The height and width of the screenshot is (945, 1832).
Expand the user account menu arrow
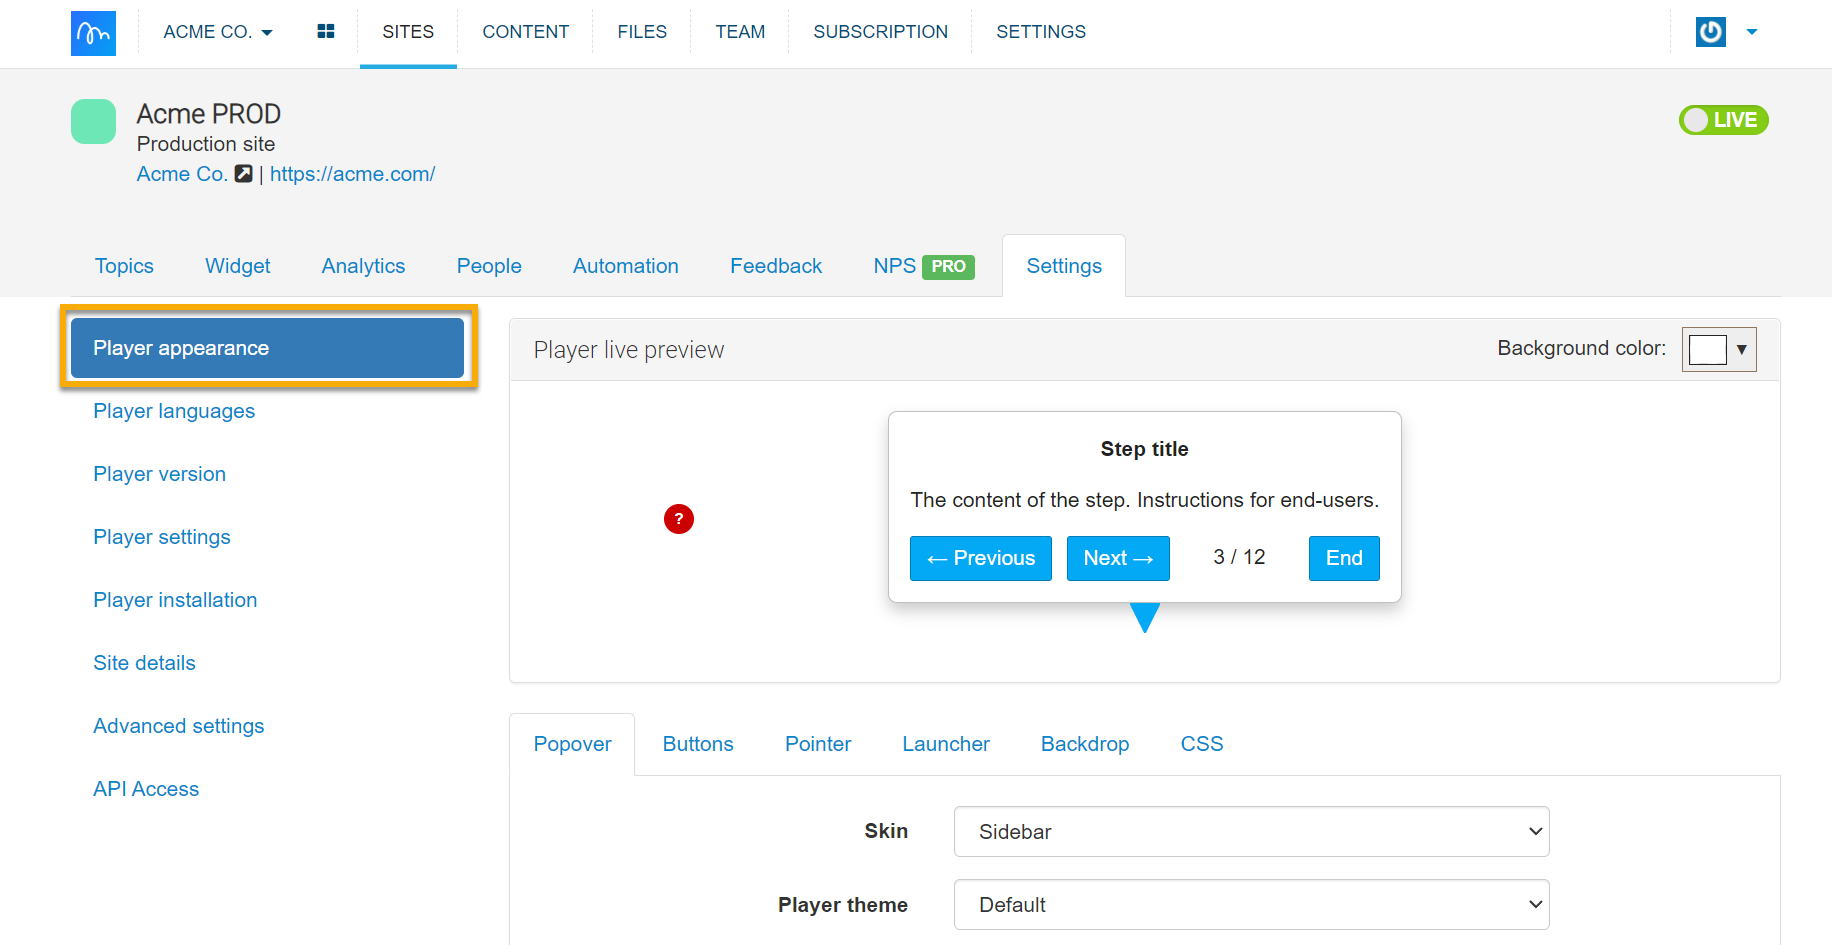point(1751,32)
